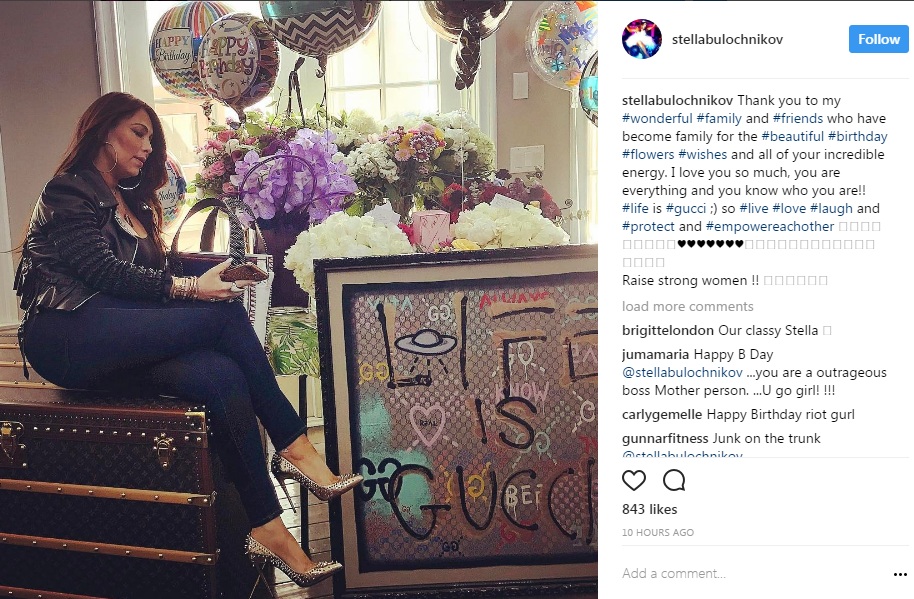Follow the stellabulochnikov account
The image size is (914, 599).
878,39
